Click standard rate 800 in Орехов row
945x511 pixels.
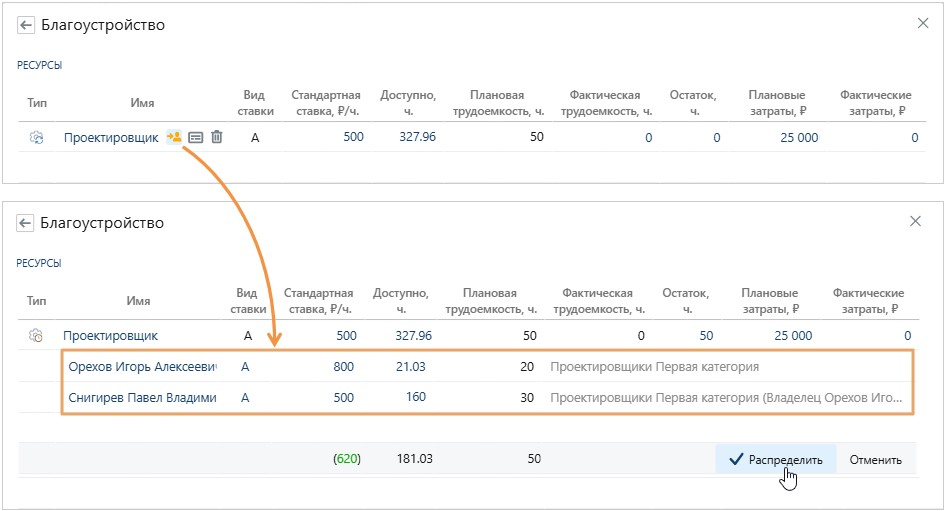(x=343, y=367)
